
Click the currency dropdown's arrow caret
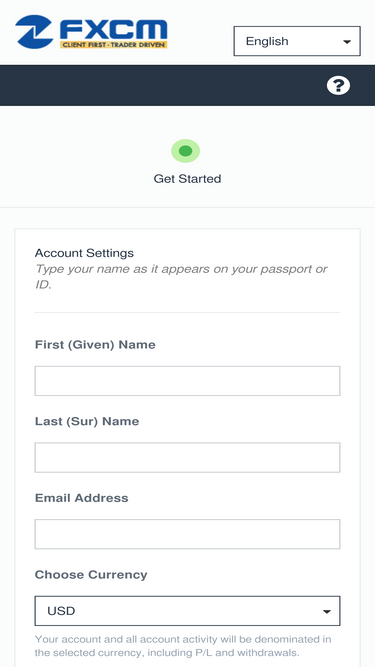[327, 612]
